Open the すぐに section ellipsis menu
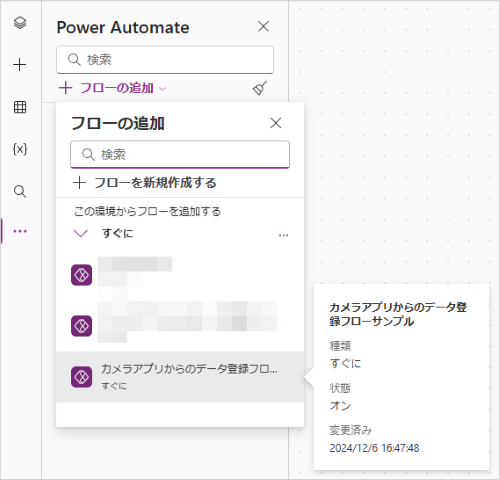 pyautogui.click(x=283, y=235)
